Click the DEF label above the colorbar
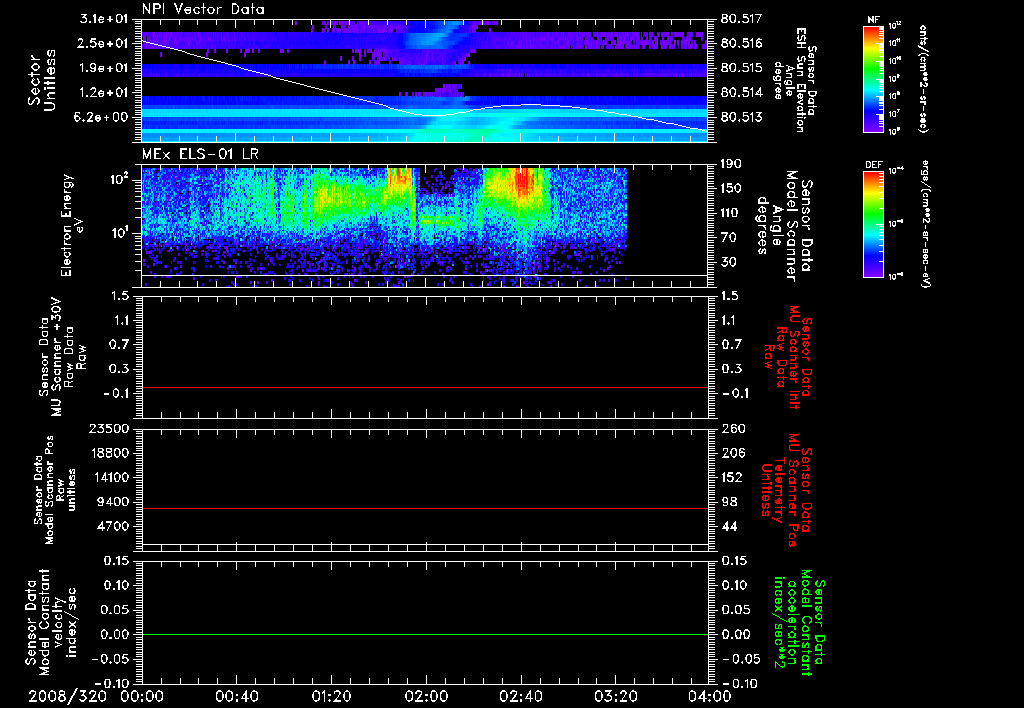This screenshot has height=708, width=1024. [x=873, y=165]
